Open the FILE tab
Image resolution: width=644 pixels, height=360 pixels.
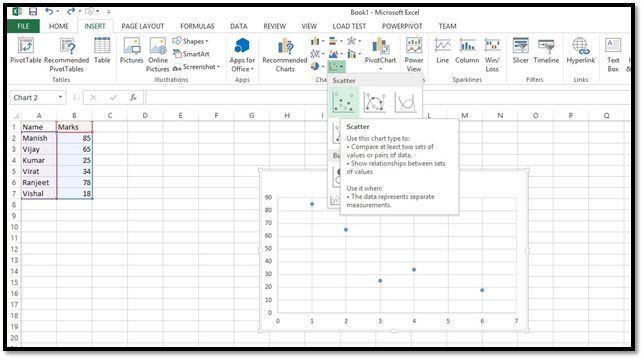(23, 26)
